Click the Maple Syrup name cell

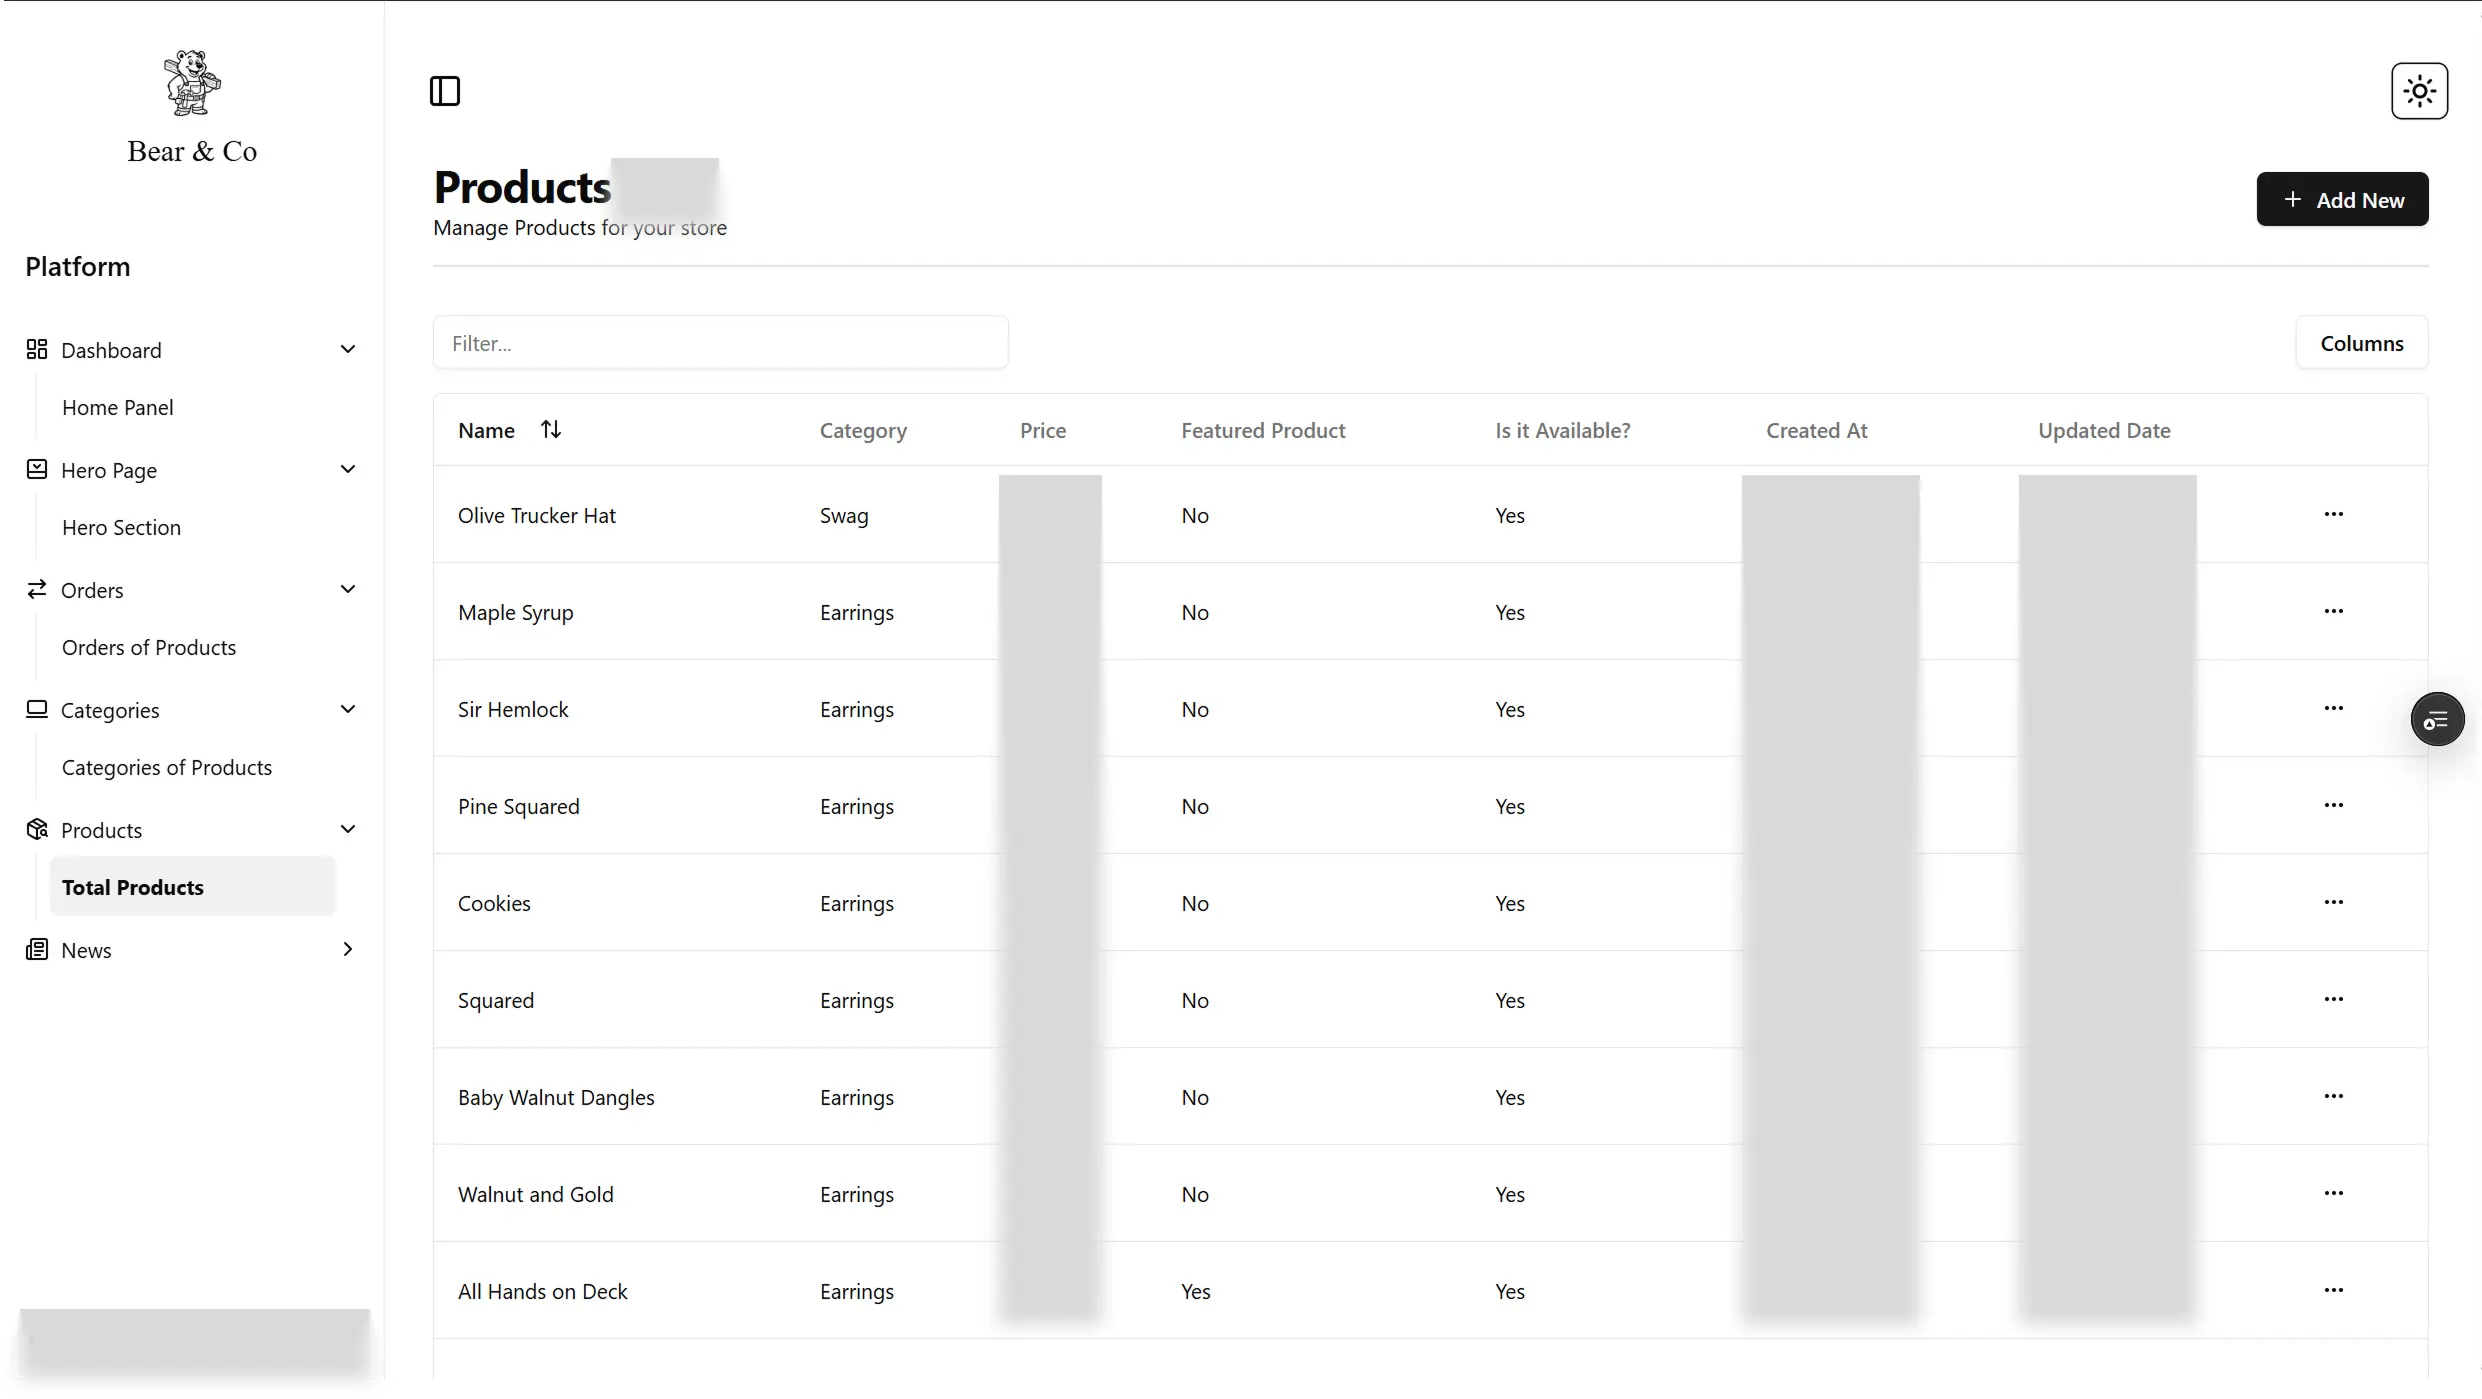coord(516,612)
